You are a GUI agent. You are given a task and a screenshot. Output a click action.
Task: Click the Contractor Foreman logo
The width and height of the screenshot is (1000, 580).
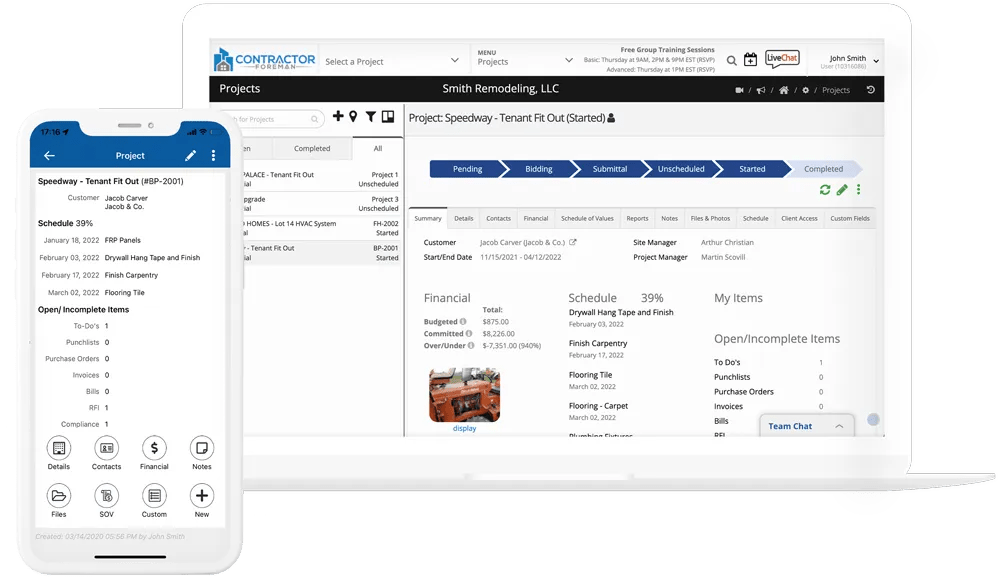265,60
